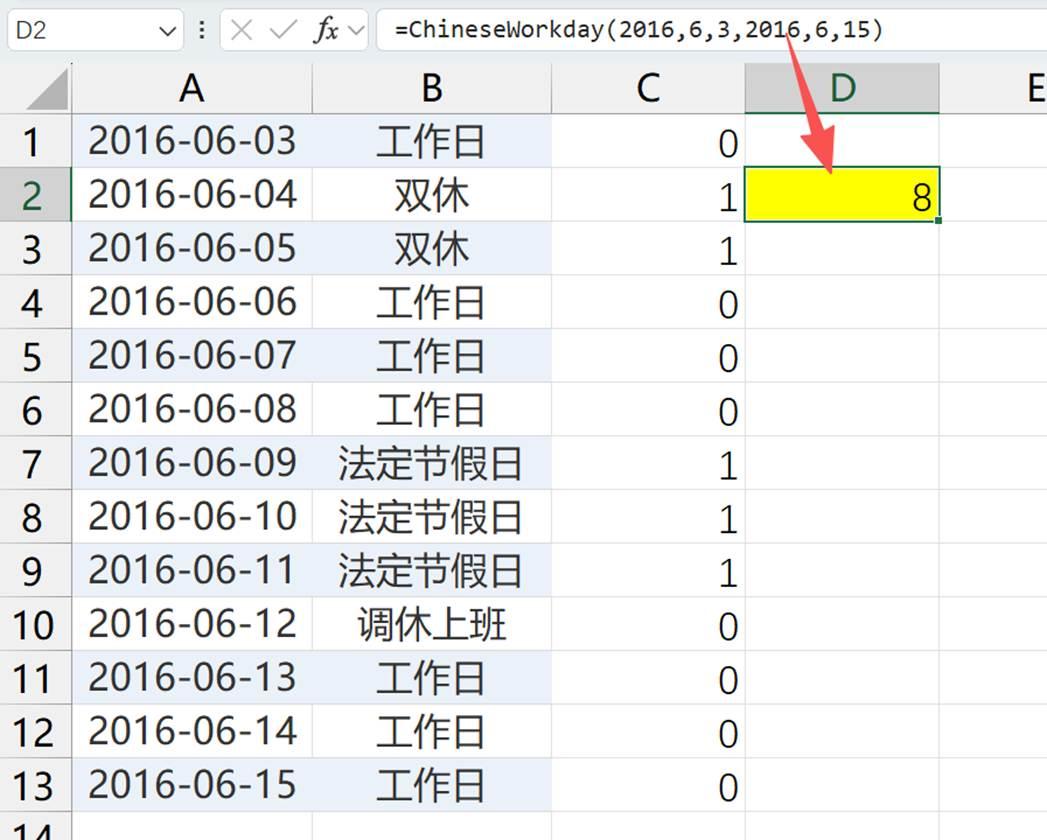Confirm the formula with the checkmark icon
Screen dimensions: 1047x840
click(283, 30)
